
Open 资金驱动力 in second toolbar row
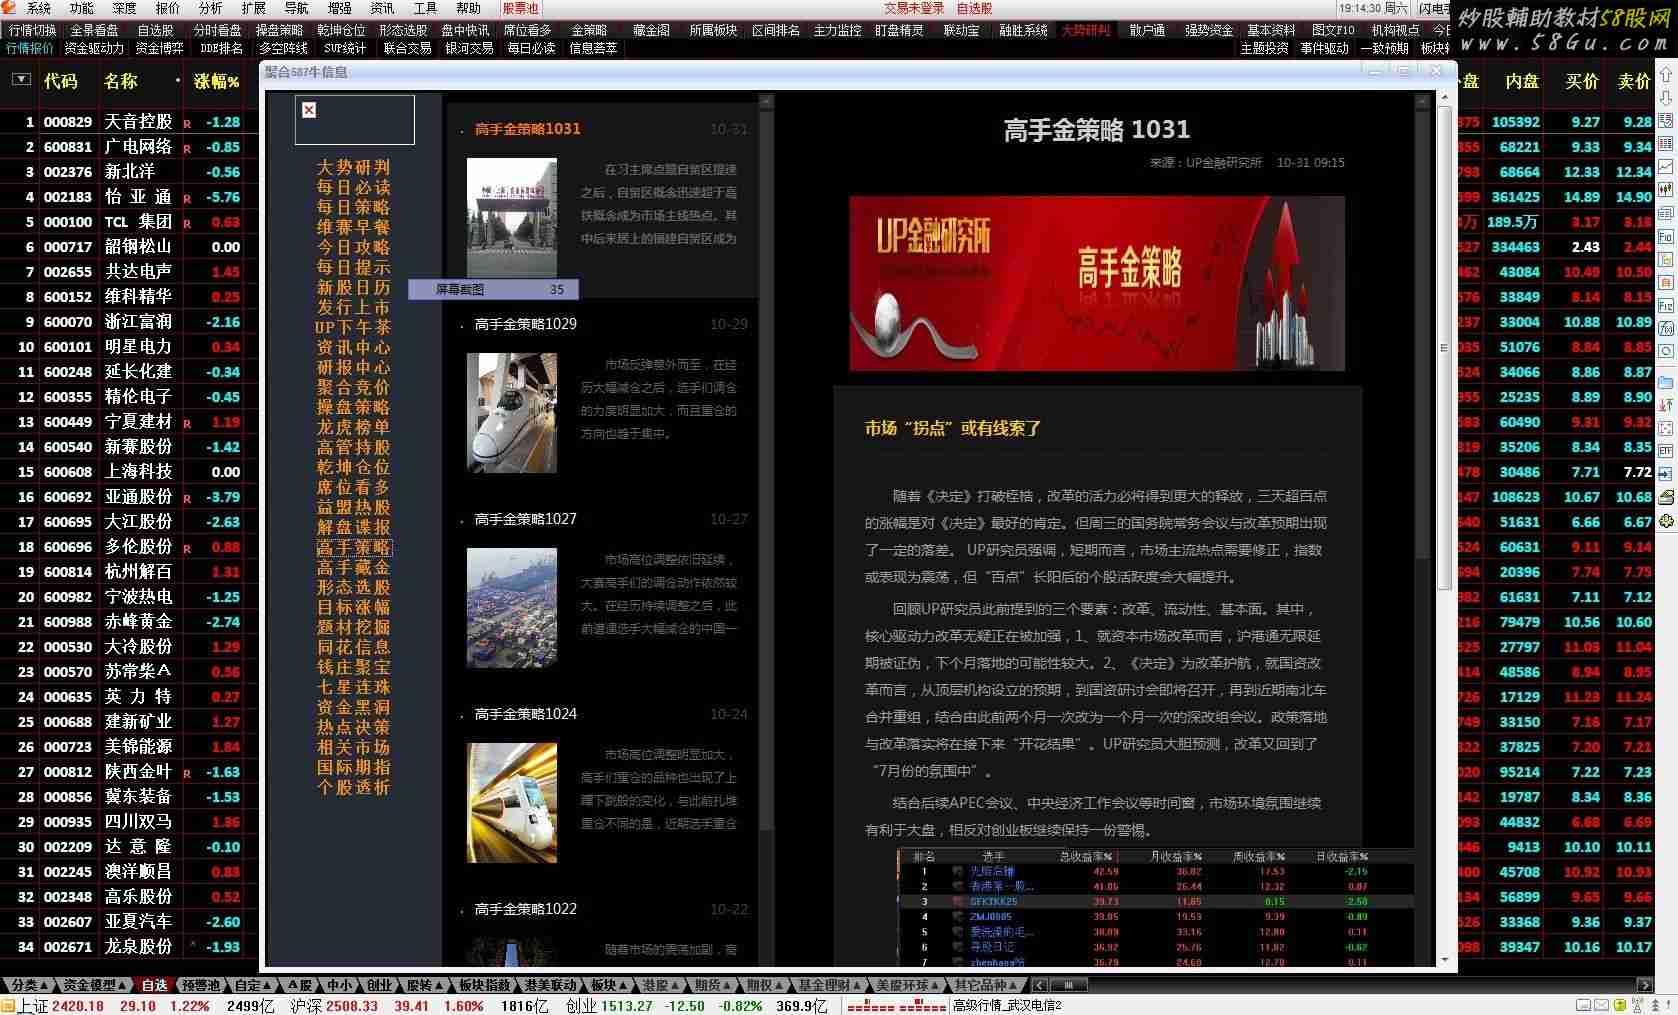[x=95, y=48]
